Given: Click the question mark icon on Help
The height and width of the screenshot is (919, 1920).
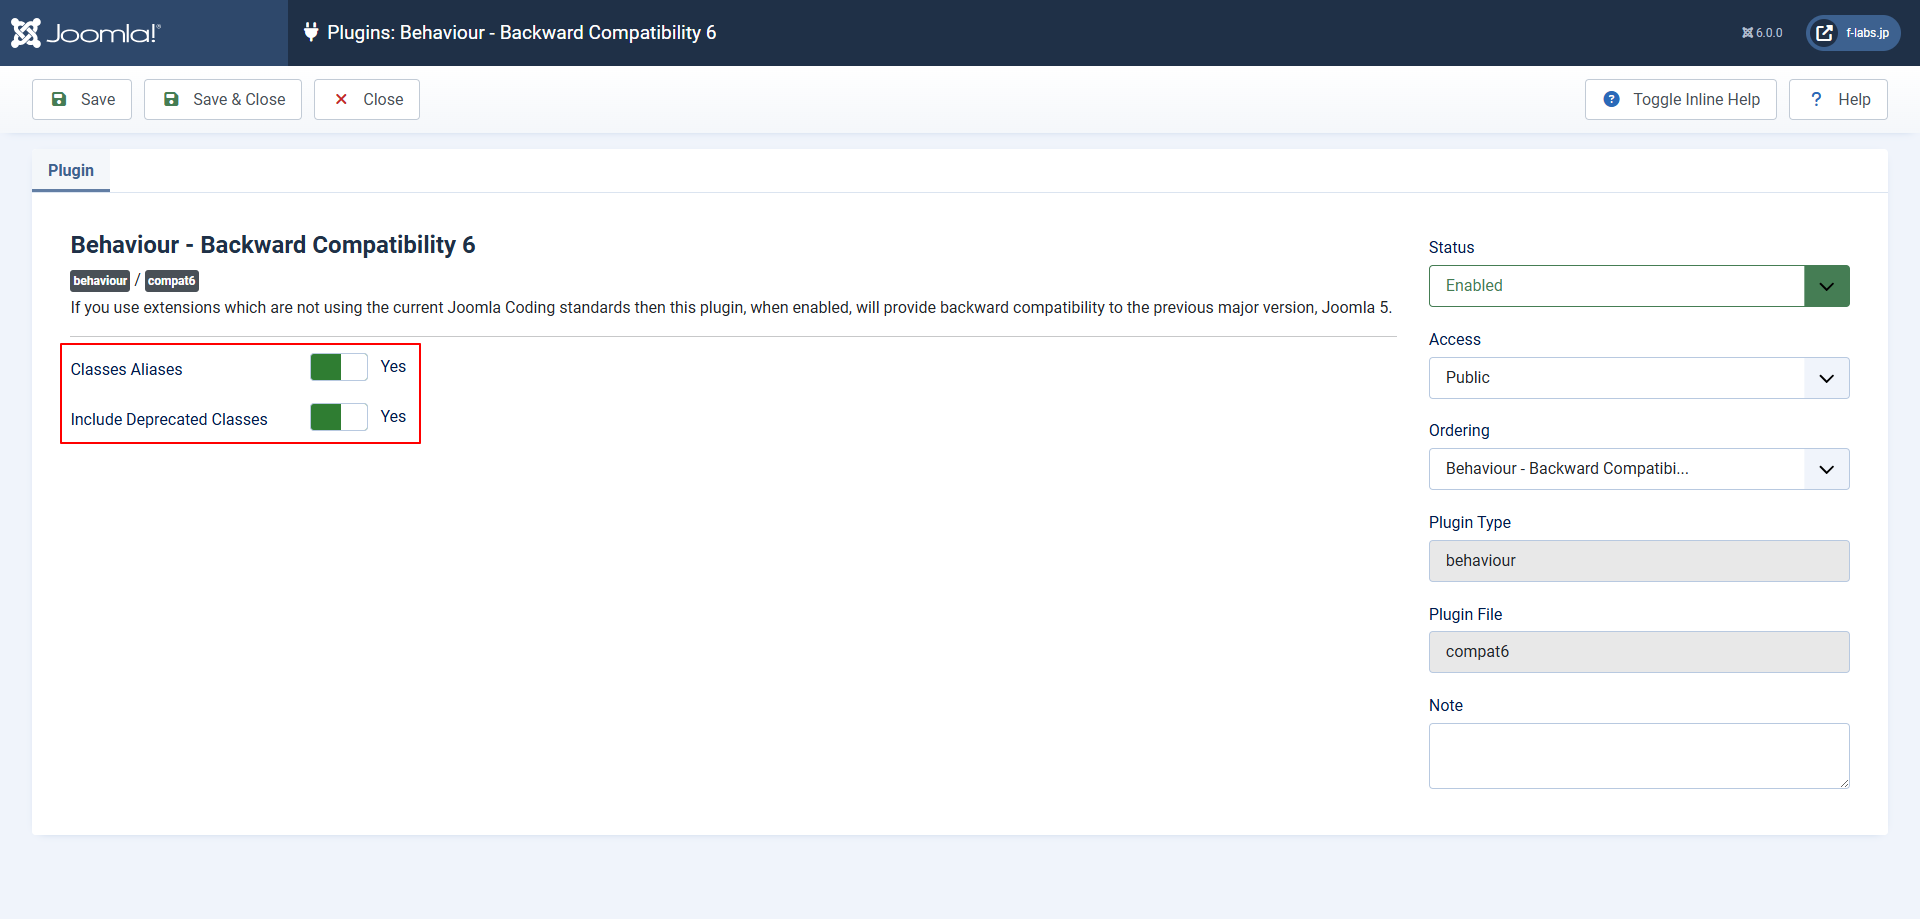Looking at the screenshot, I should 1816,99.
